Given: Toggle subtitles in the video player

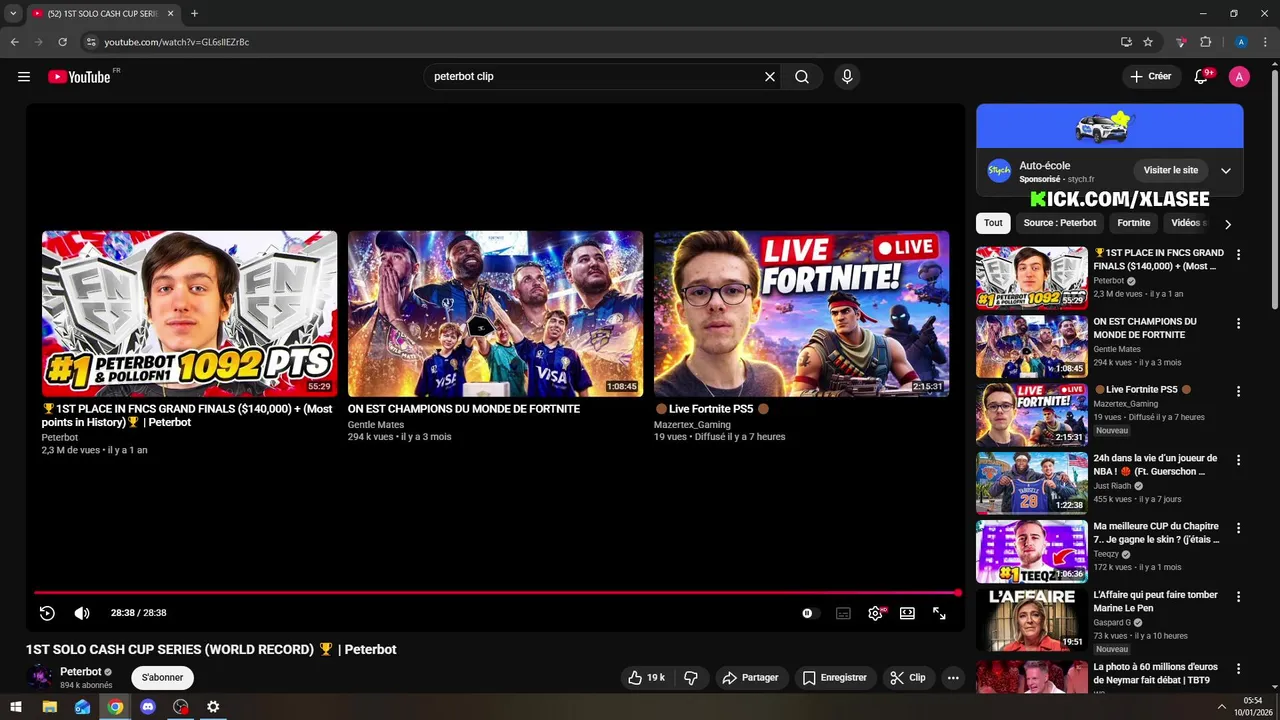Looking at the screenshot, I should tap(843, 613).
